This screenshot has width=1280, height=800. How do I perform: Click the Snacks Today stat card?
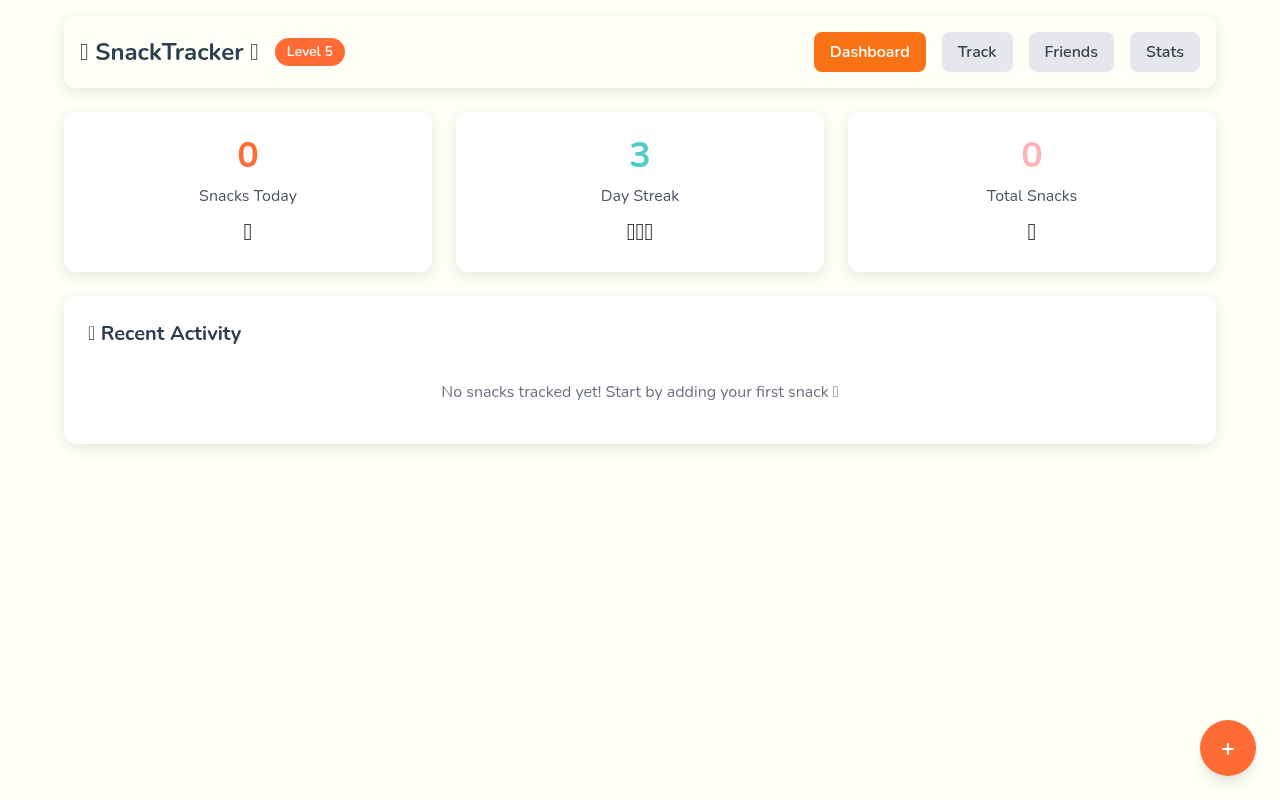(248, 191)
